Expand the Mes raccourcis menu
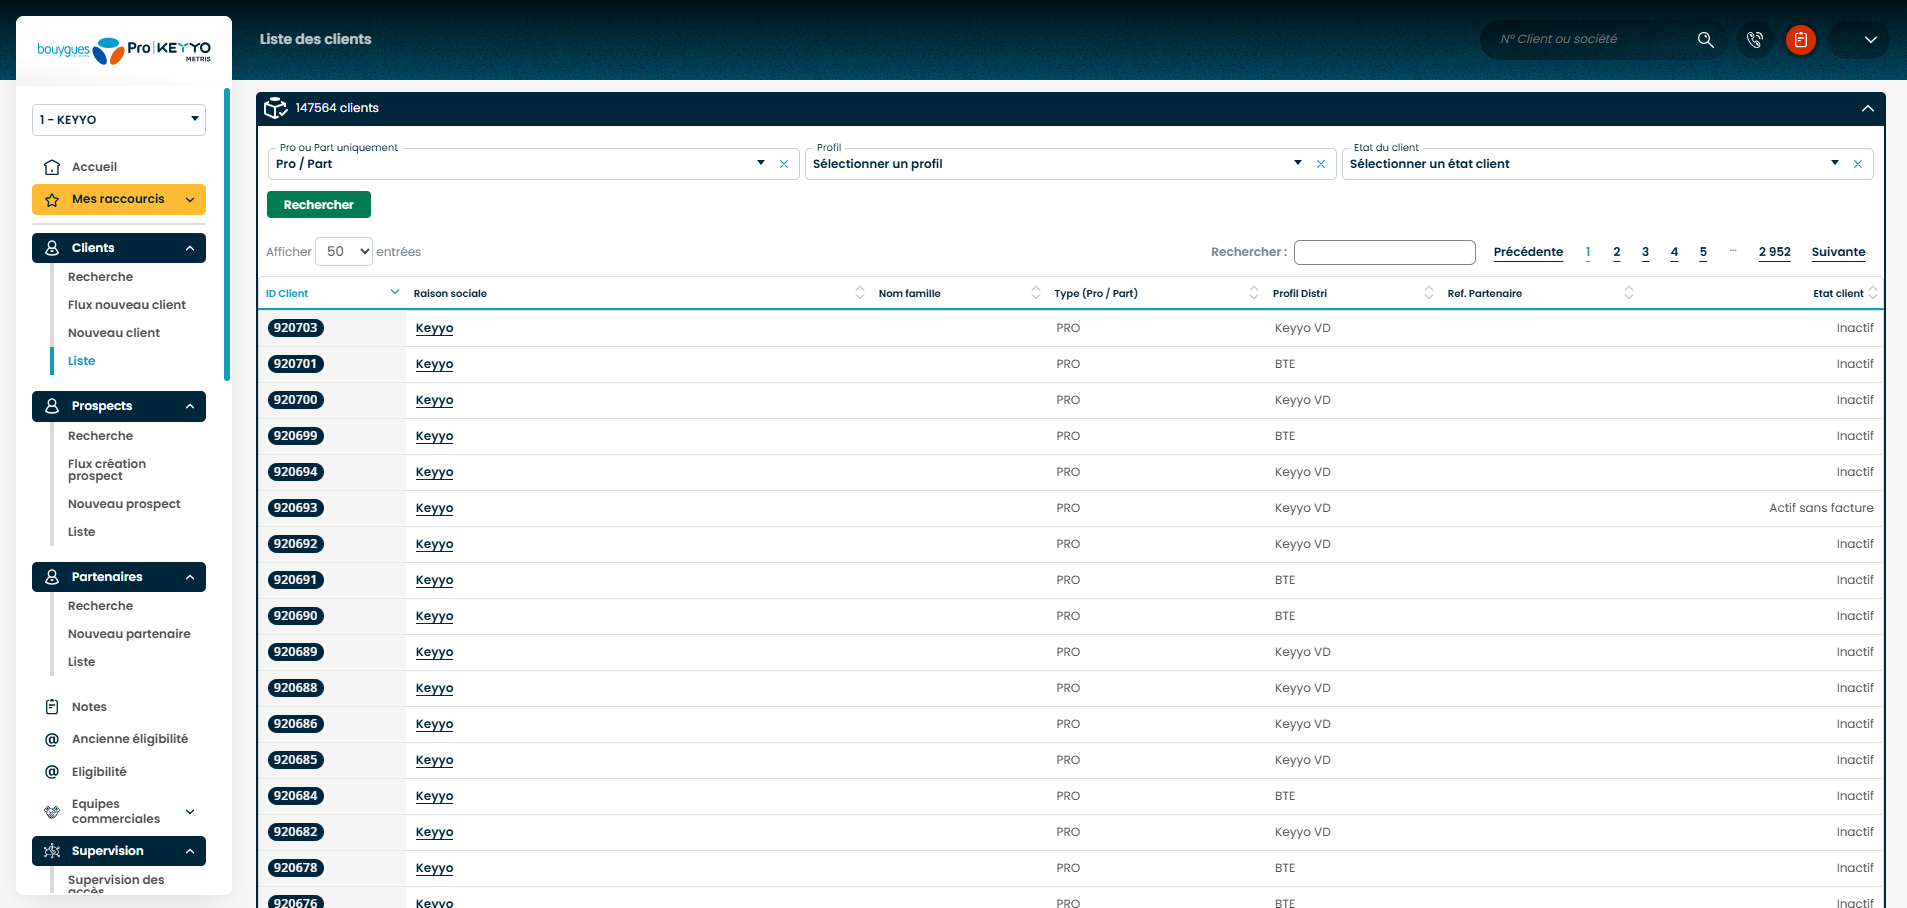The width and height of the screenshot is (1907, 908). 189,200
